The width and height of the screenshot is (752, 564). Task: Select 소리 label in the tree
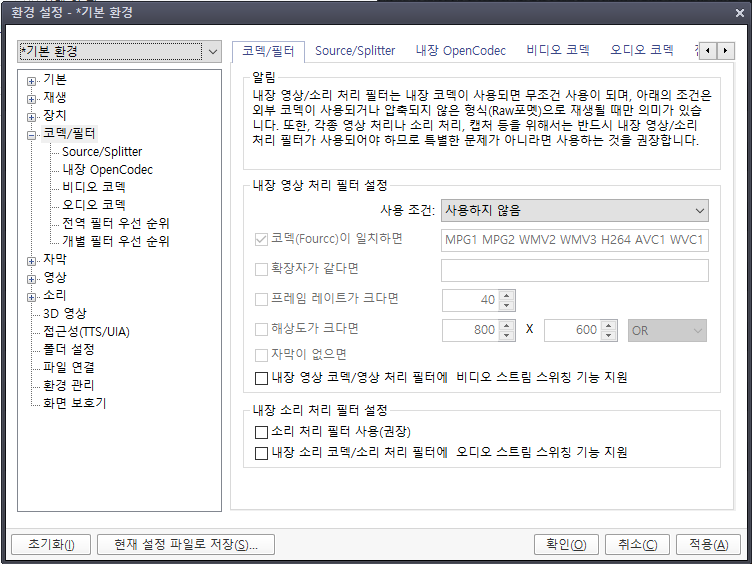pos(55,295)
